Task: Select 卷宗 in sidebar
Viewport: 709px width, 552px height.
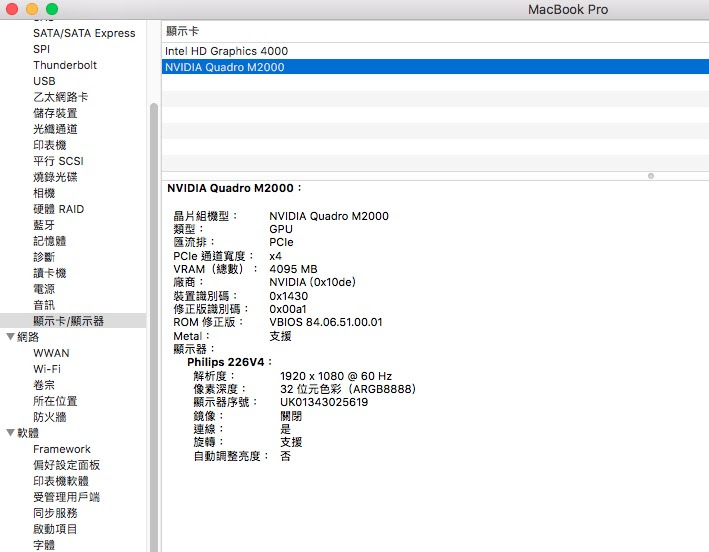Action: 44,385
